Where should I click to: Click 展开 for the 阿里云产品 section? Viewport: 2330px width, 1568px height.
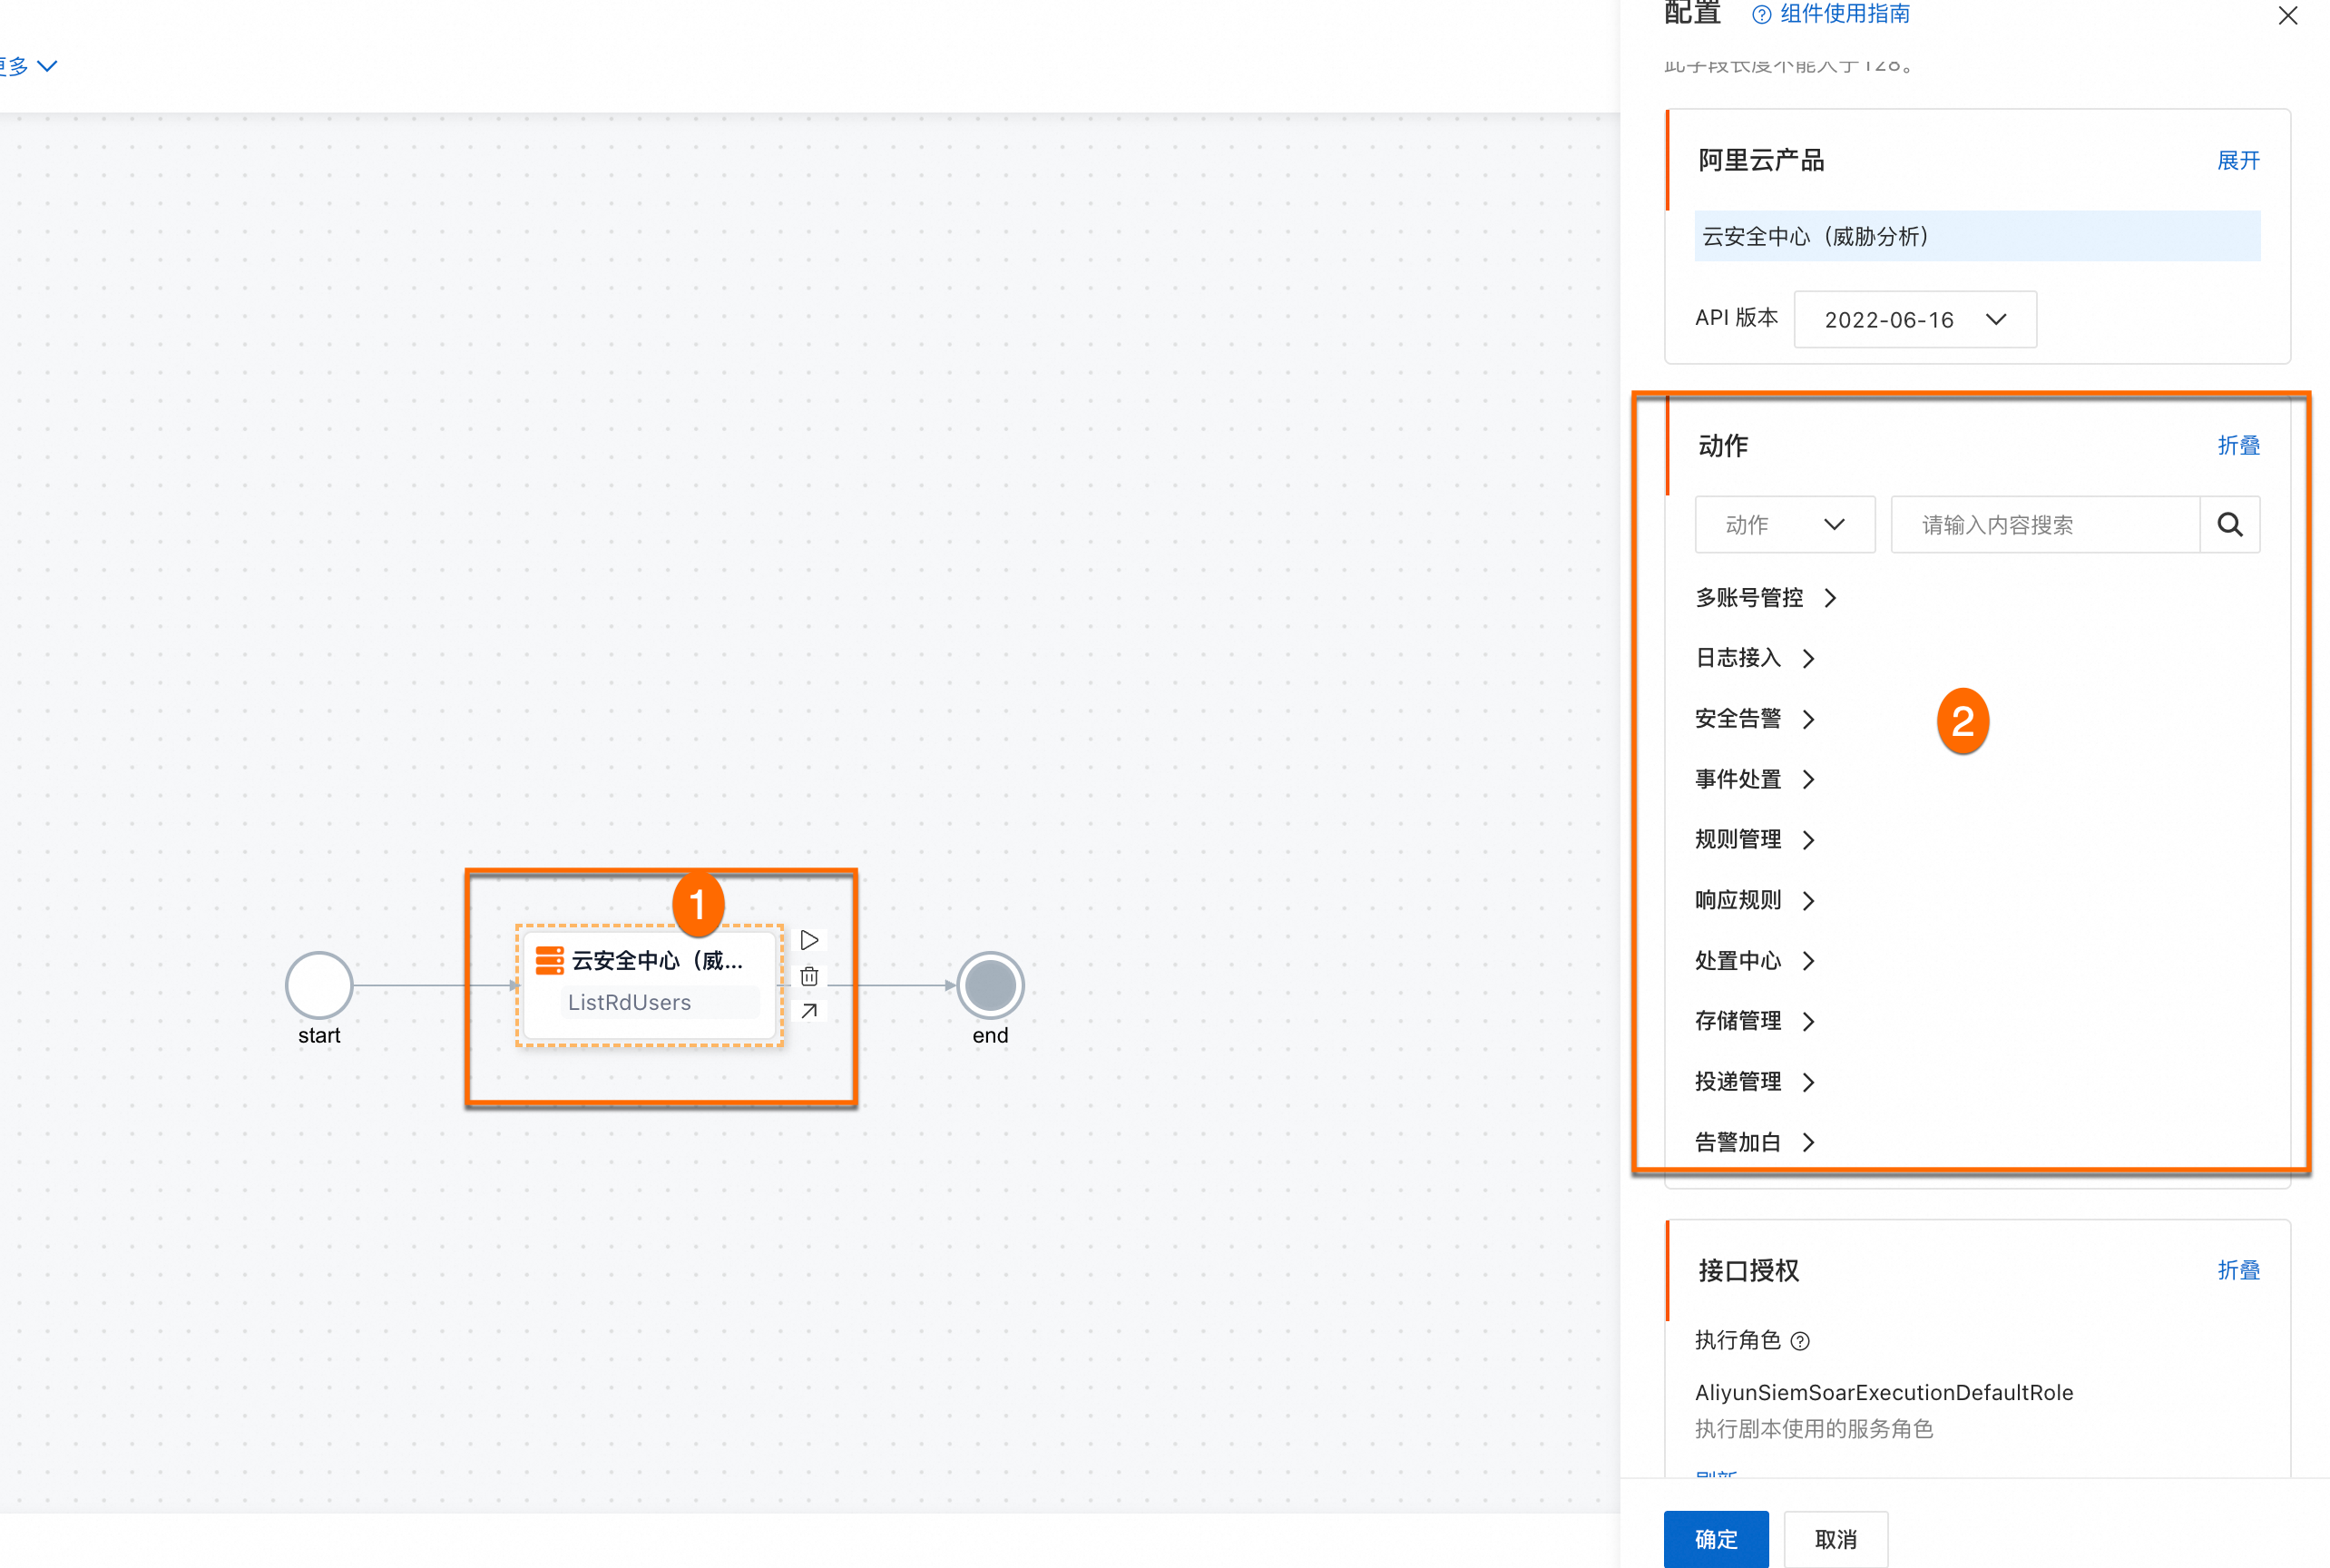pyautogui.click(x=2237, y=161)
